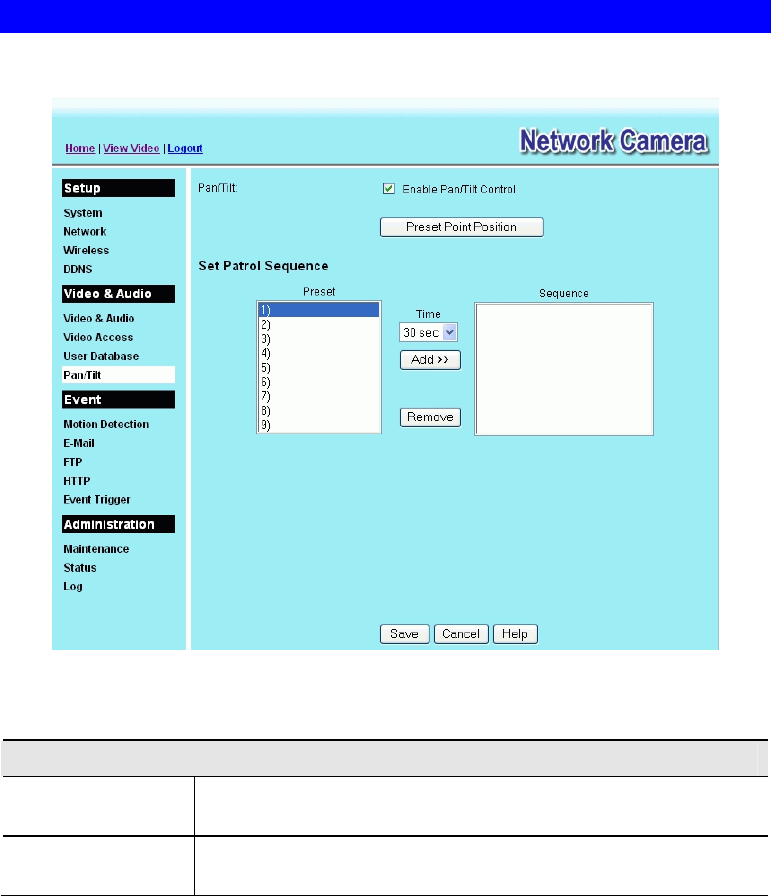The width and height of the screenshot is (771, 896).
Task: Open Motion Detection page
Action: click(106, 424)
